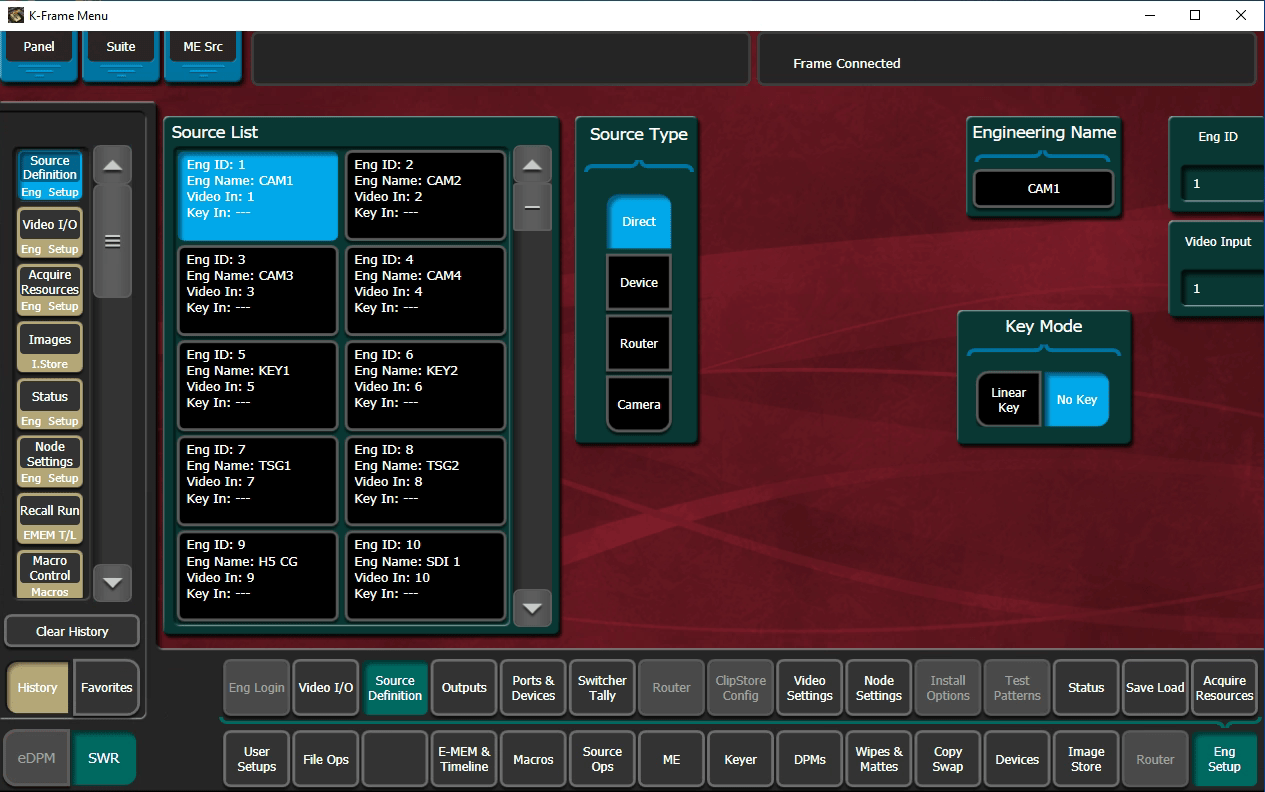This screenshot has height=792, width=1265.
Task: Select source Eng ID 5 KEY1
Action: coord(258,386)
